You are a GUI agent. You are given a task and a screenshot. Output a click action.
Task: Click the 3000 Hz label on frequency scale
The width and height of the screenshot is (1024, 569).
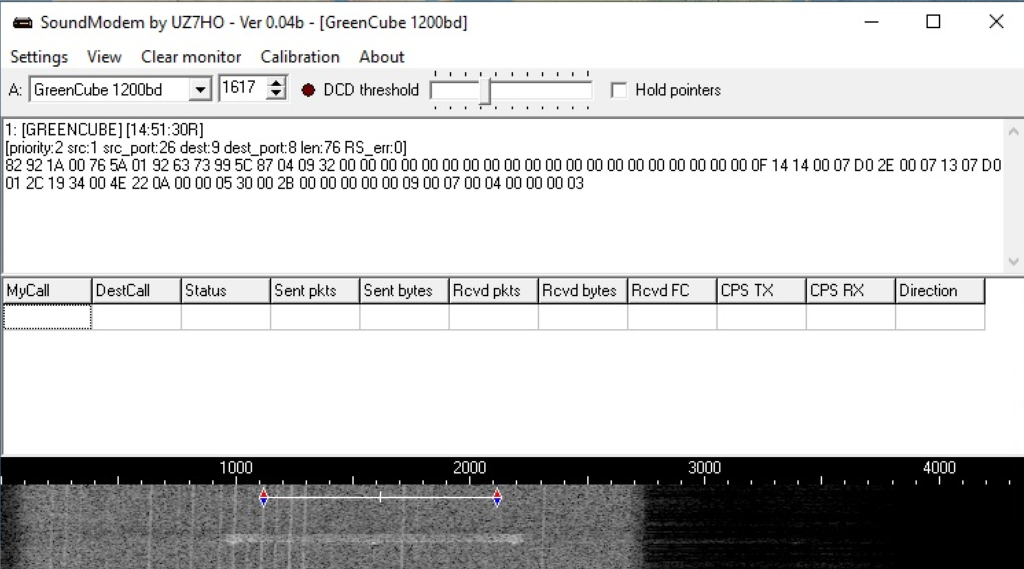pyautogui.click(x=704, y=468)
